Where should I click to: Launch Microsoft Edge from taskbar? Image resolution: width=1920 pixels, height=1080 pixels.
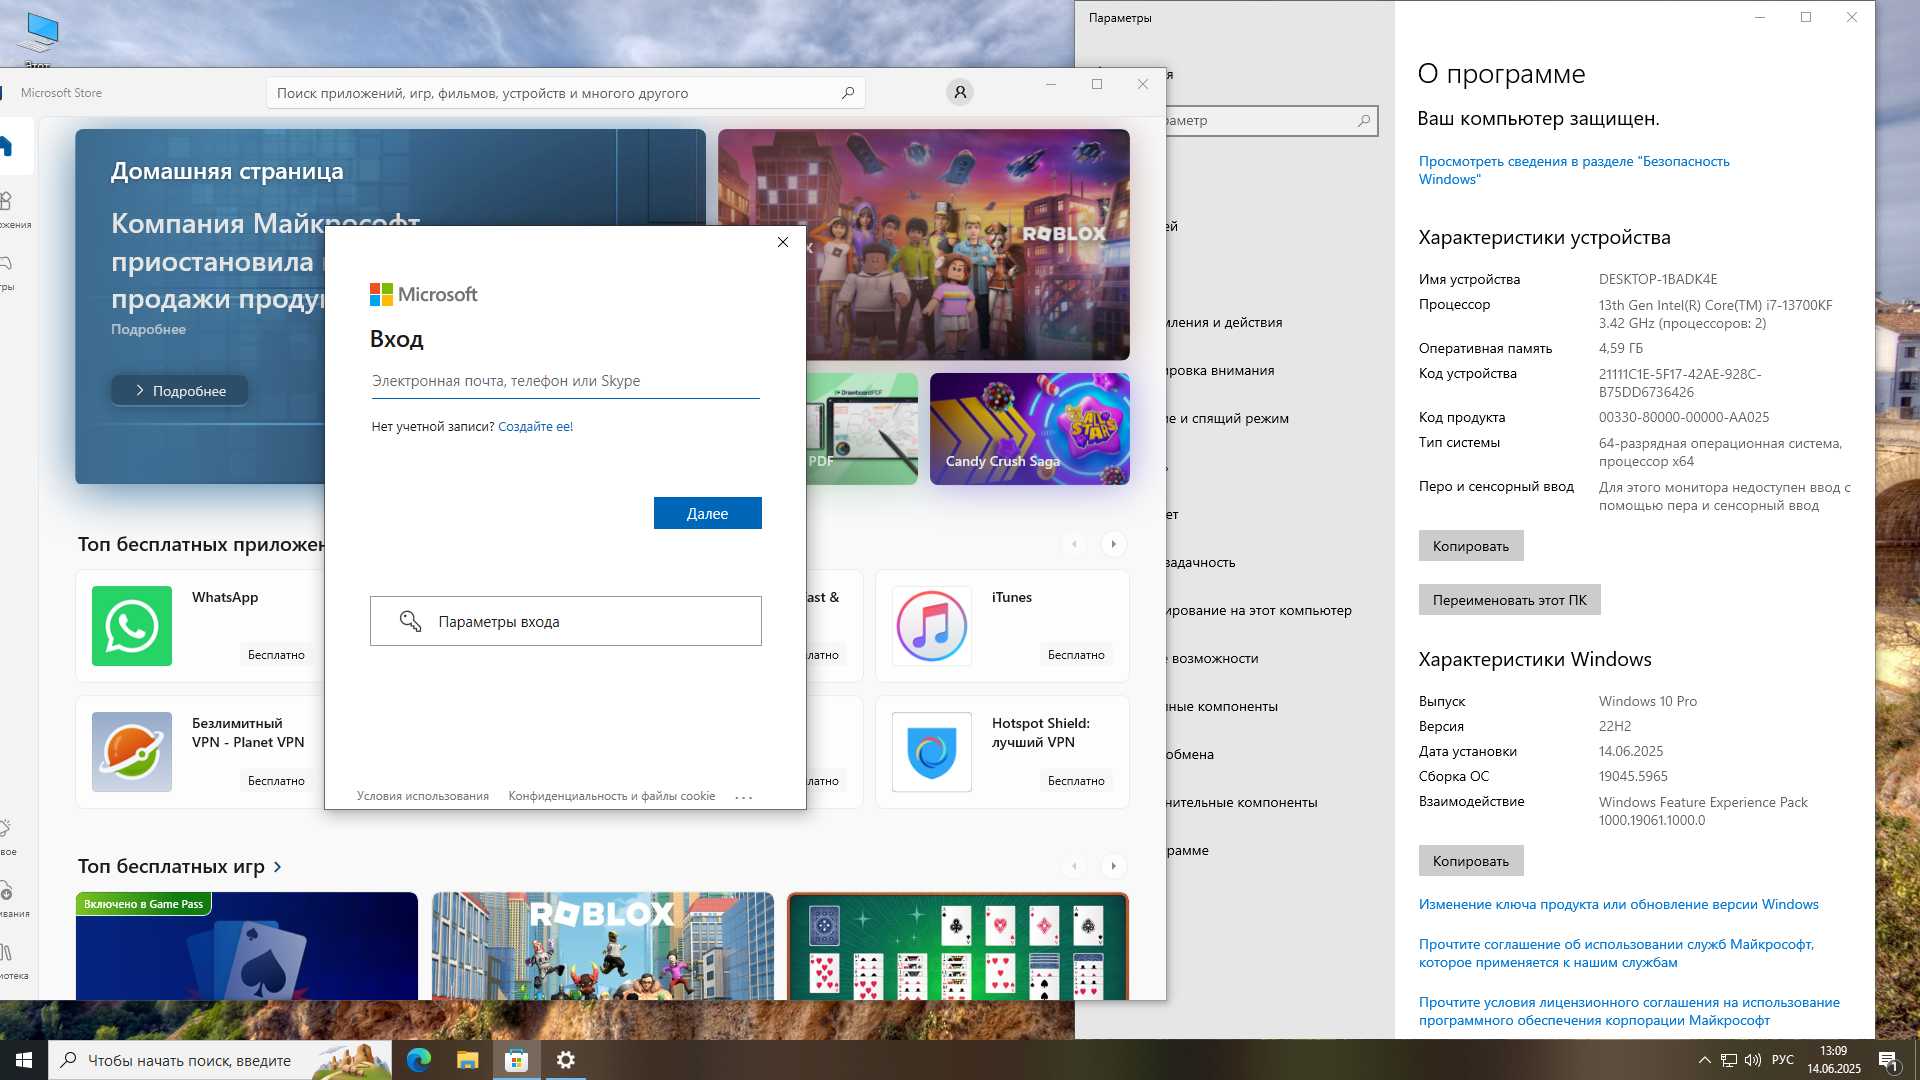tap(419, 1060)
